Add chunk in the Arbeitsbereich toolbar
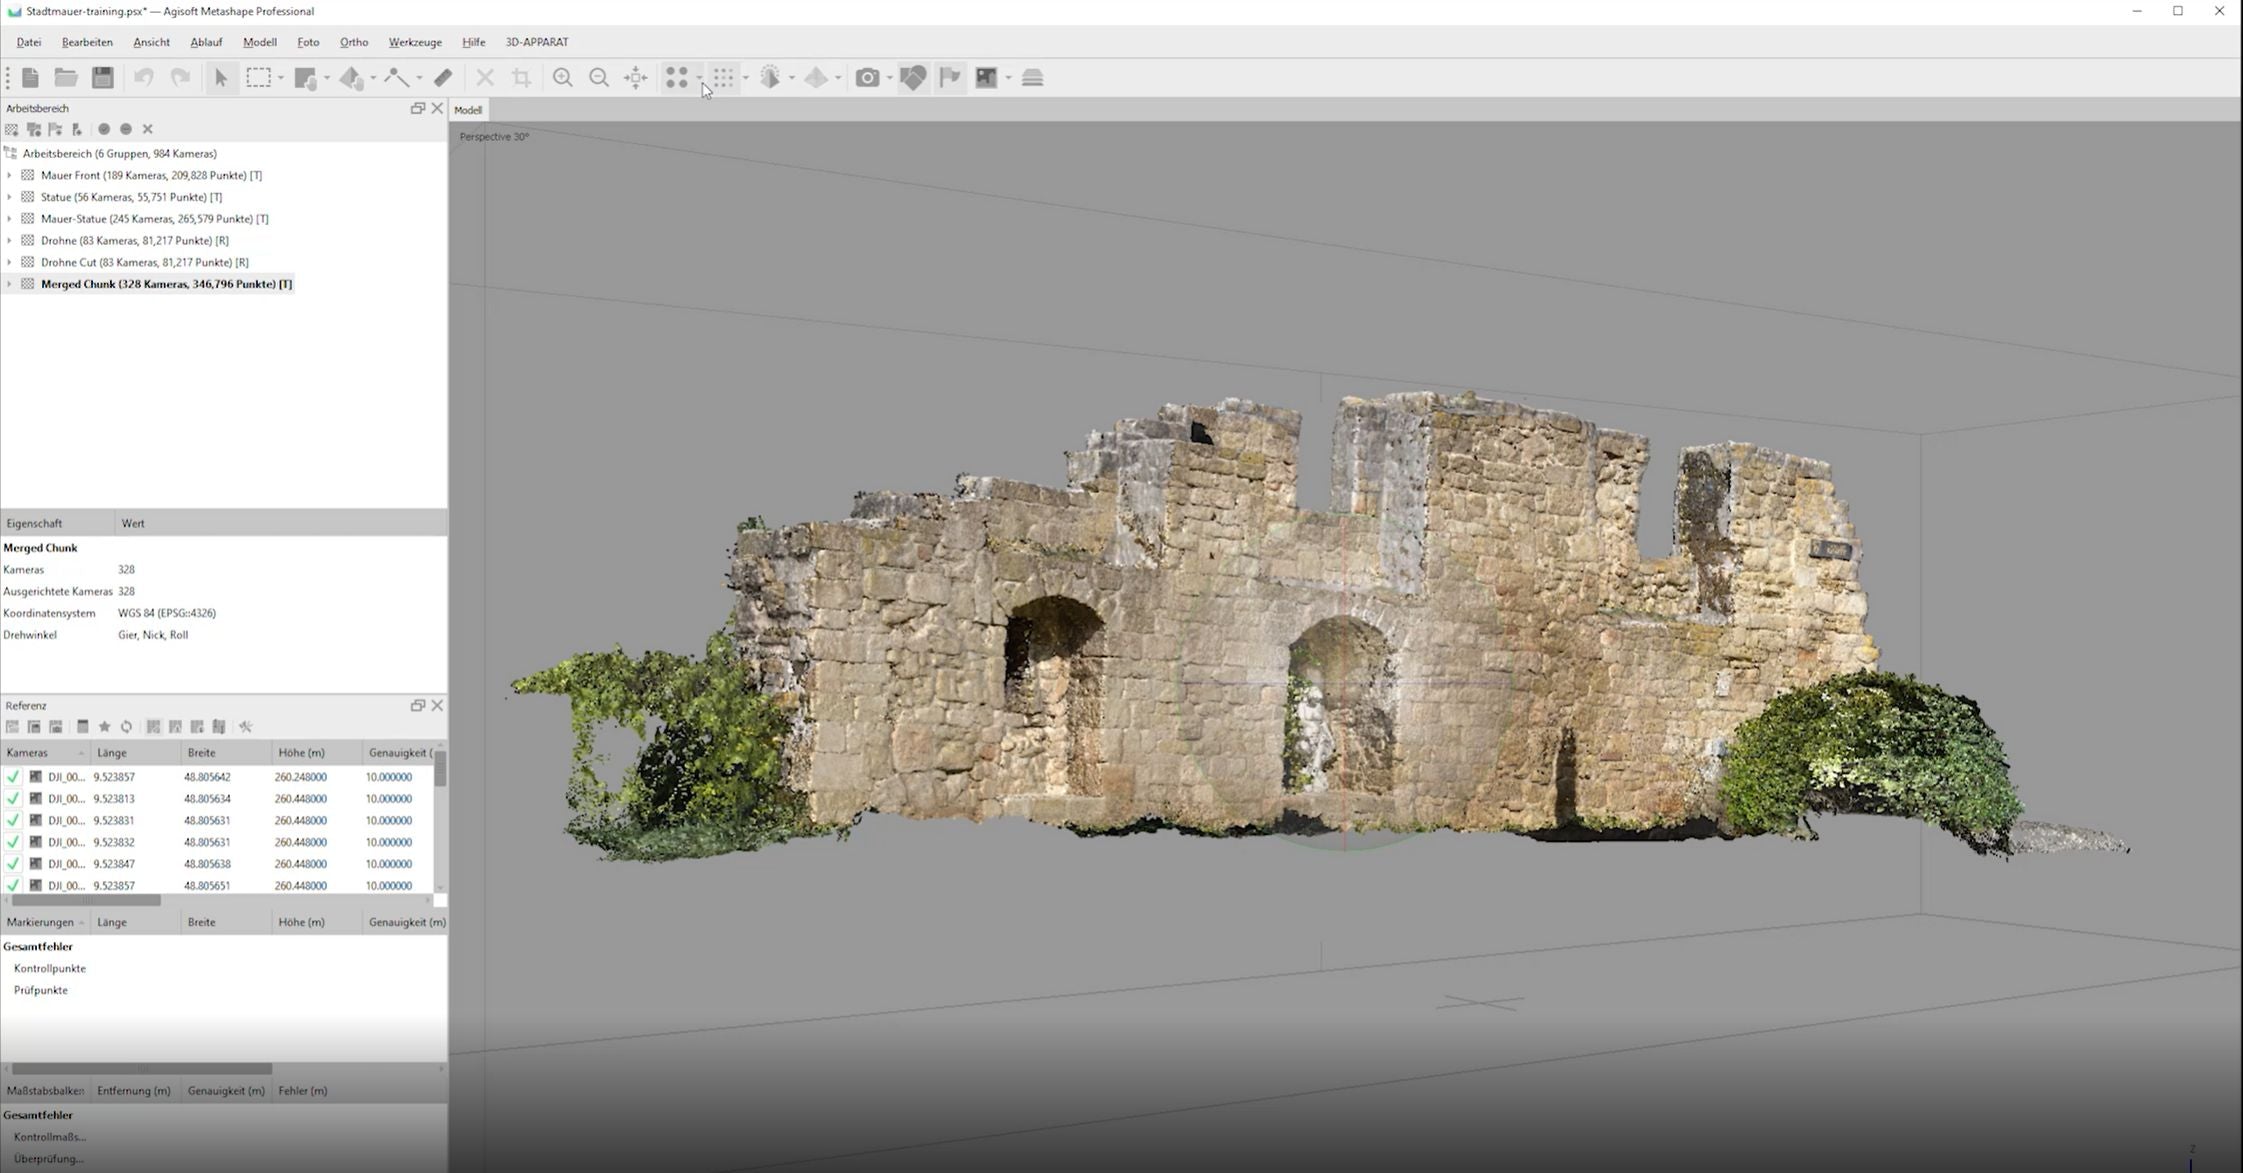This screenshot has height=1173, width=2243. [12, 129]
